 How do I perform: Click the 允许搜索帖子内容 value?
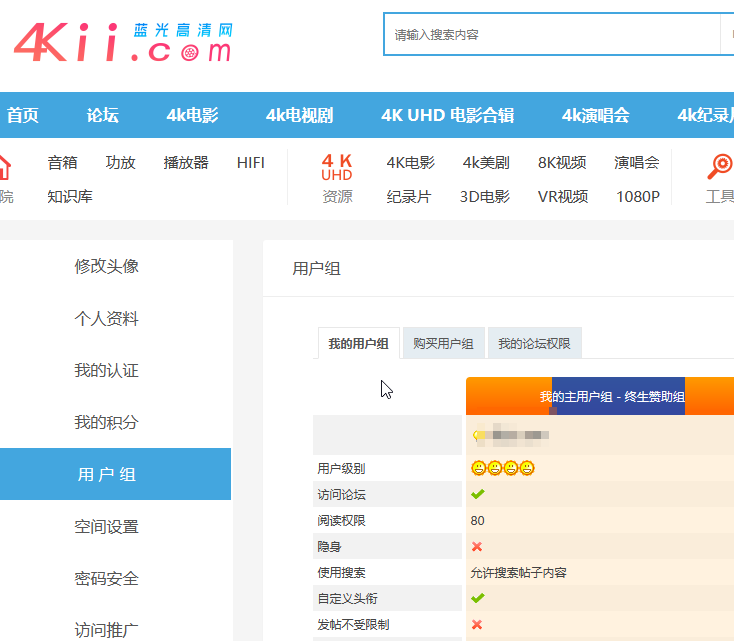pos(519,573)
